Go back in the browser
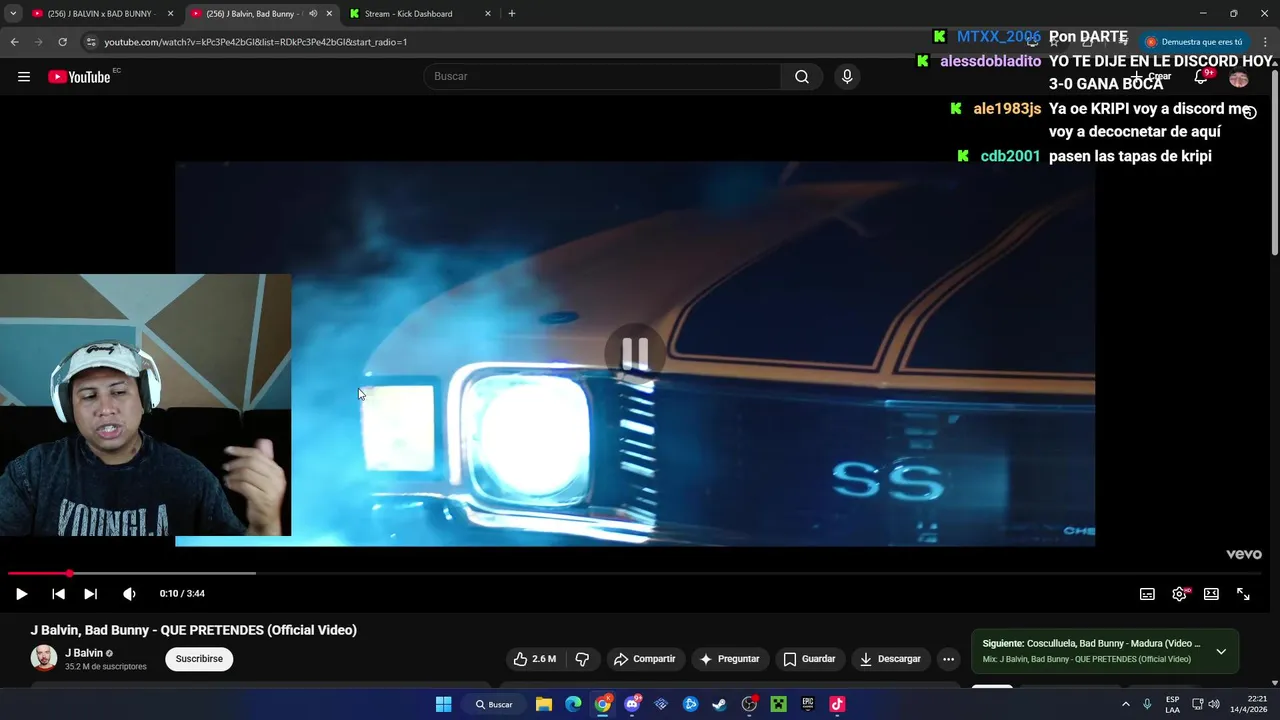The width and height of the screenshot is (1280, 720). 14,42
